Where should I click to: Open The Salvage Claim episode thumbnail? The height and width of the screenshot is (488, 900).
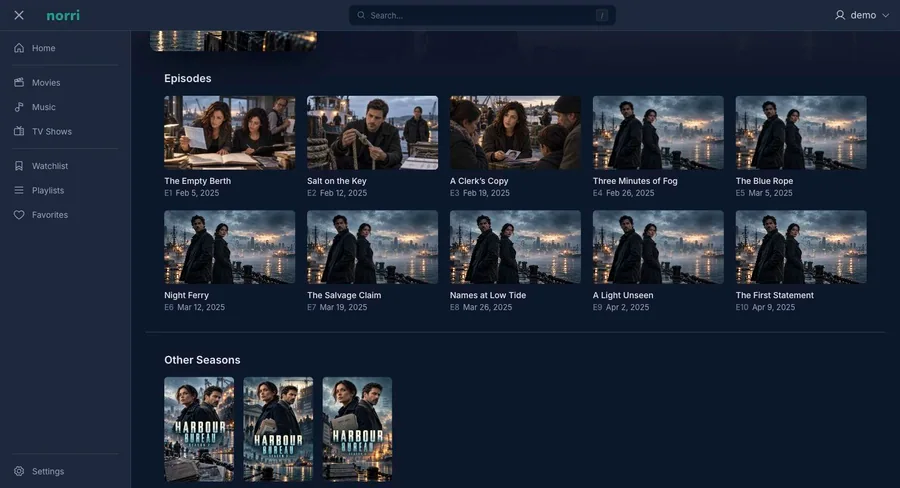[373, 247]
